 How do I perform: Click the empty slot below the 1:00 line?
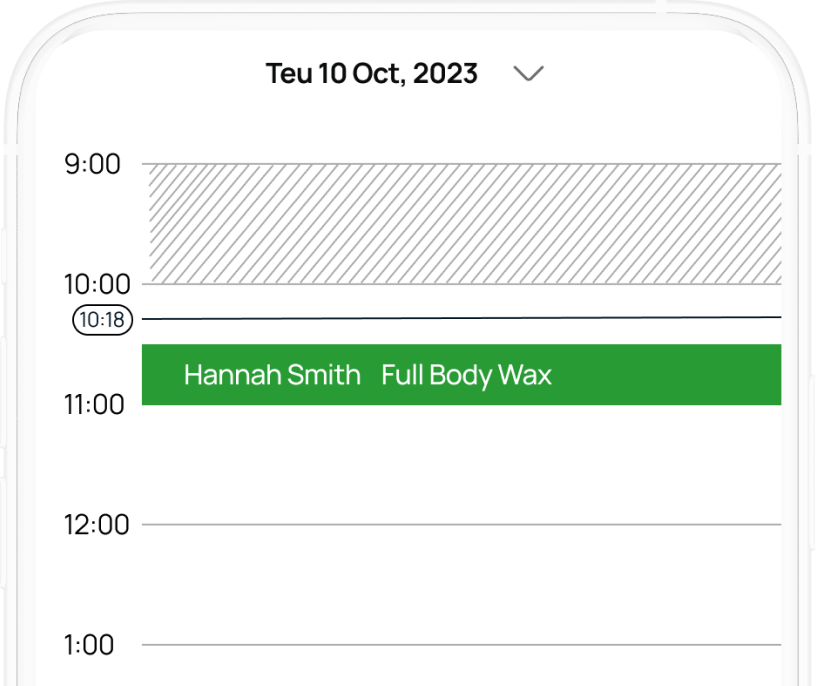[460, 667]
